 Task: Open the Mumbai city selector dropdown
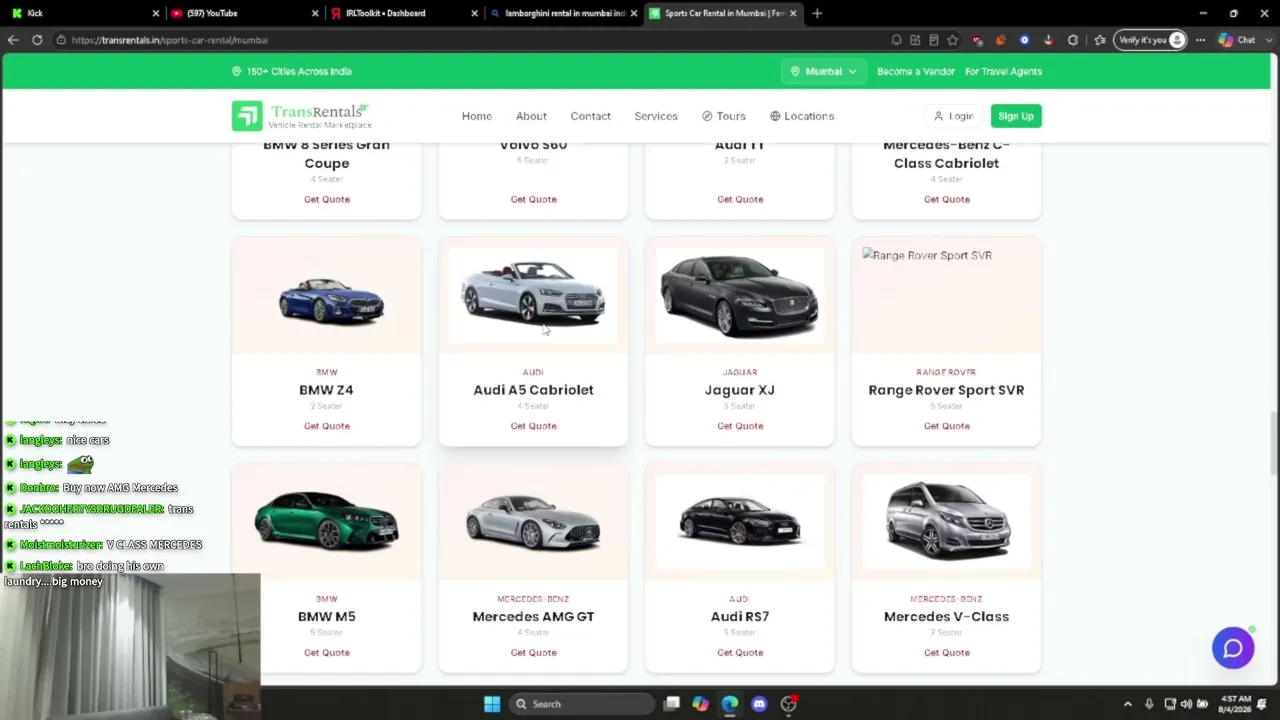pyautogui.click(x=823, y=71)
